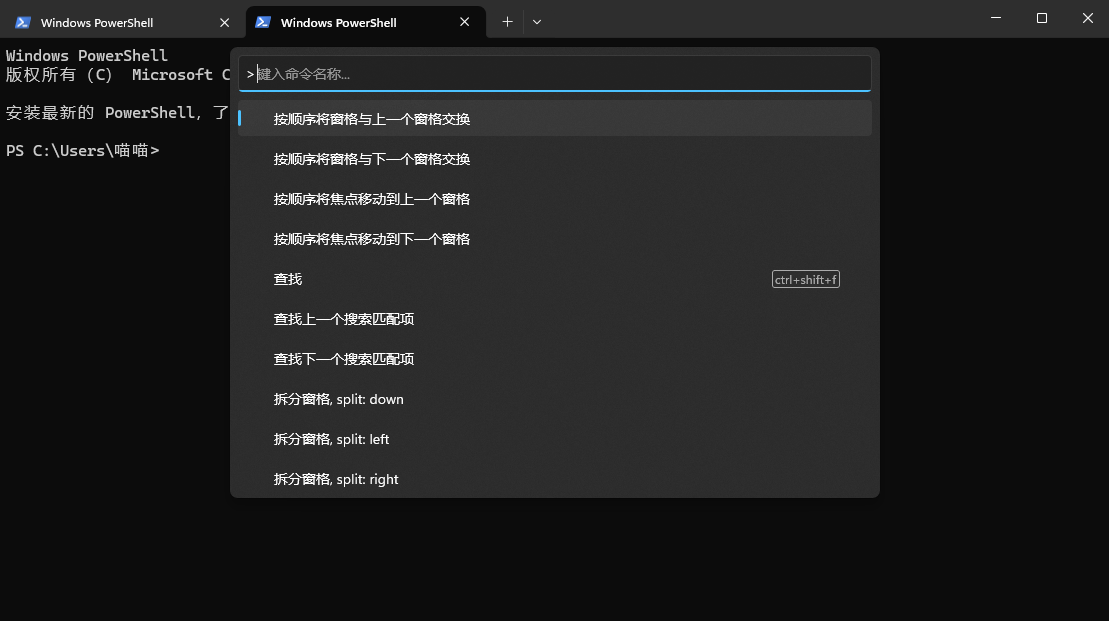The width and height of the screenshot is (1109, 621).
Task: Pick 按顺序将焦点移动到下一个窗格 command
Action: (372, 239)
